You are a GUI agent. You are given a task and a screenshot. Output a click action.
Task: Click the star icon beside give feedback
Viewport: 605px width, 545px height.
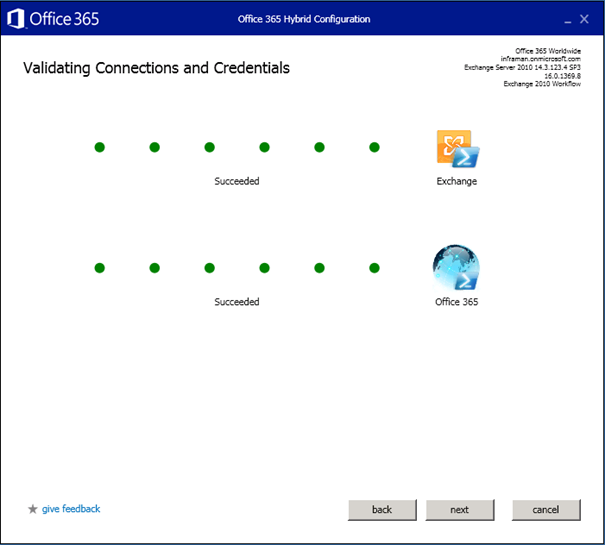point(33,509)
